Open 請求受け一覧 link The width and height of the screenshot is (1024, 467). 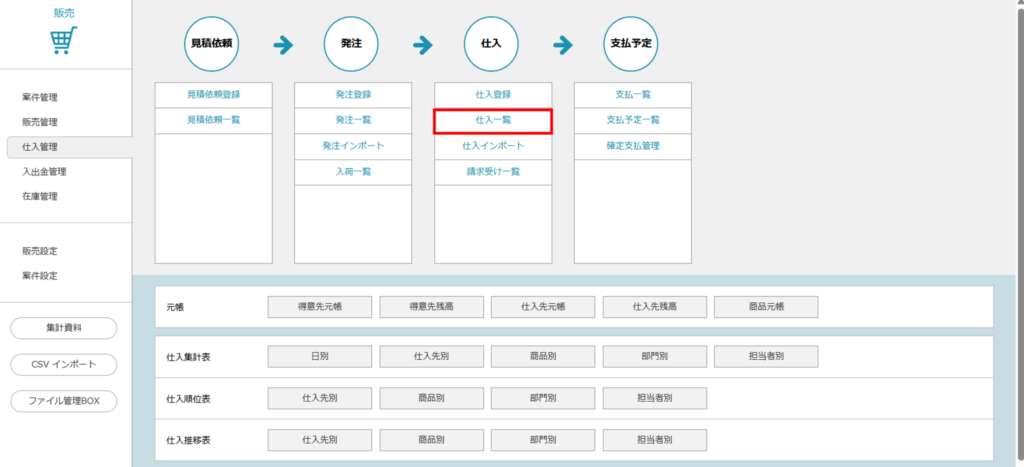pyautogui.click(x=492, y=172)
